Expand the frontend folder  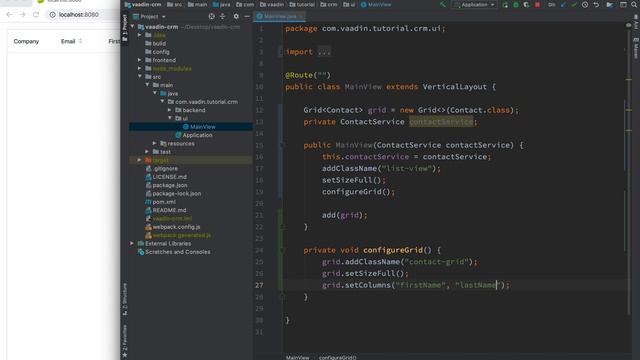point(140,60)
